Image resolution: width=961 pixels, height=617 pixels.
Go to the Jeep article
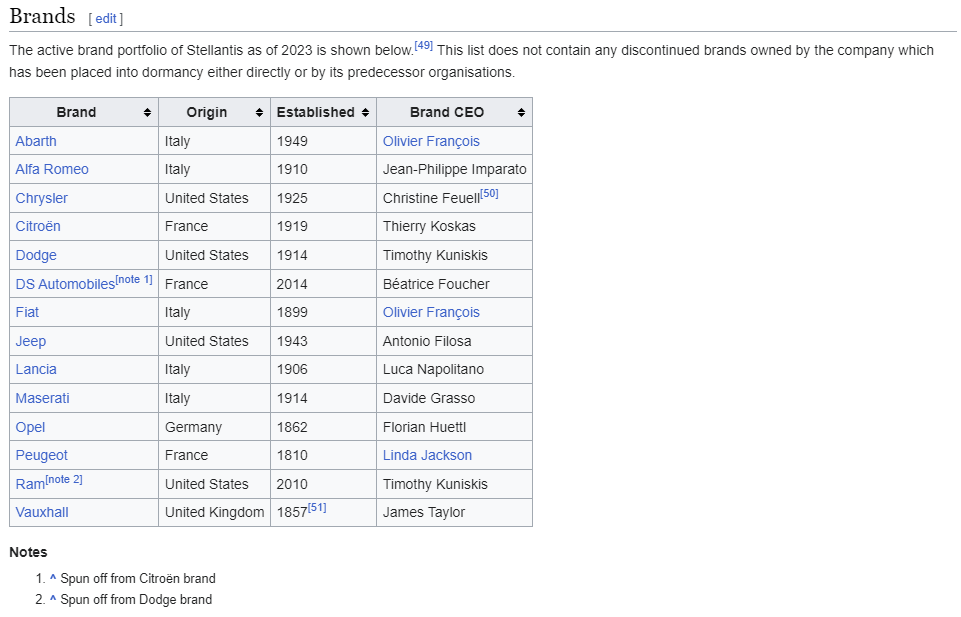tap(31, 341)
